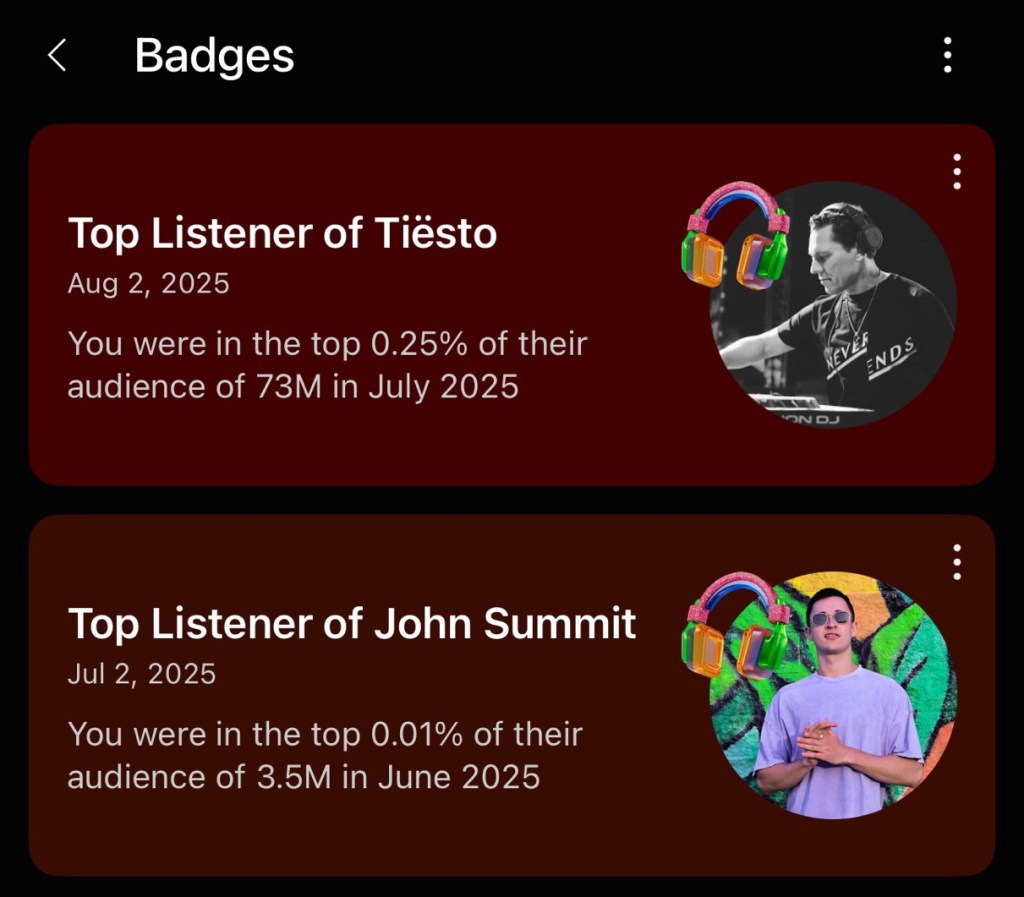Tap "audience of 73M in July 2025" text
The image size is (1024, 897).
coord(293,386)
